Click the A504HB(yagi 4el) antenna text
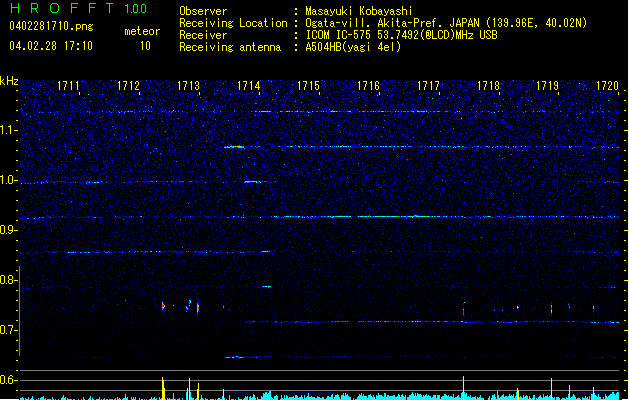629x400 pixels. 353,47
